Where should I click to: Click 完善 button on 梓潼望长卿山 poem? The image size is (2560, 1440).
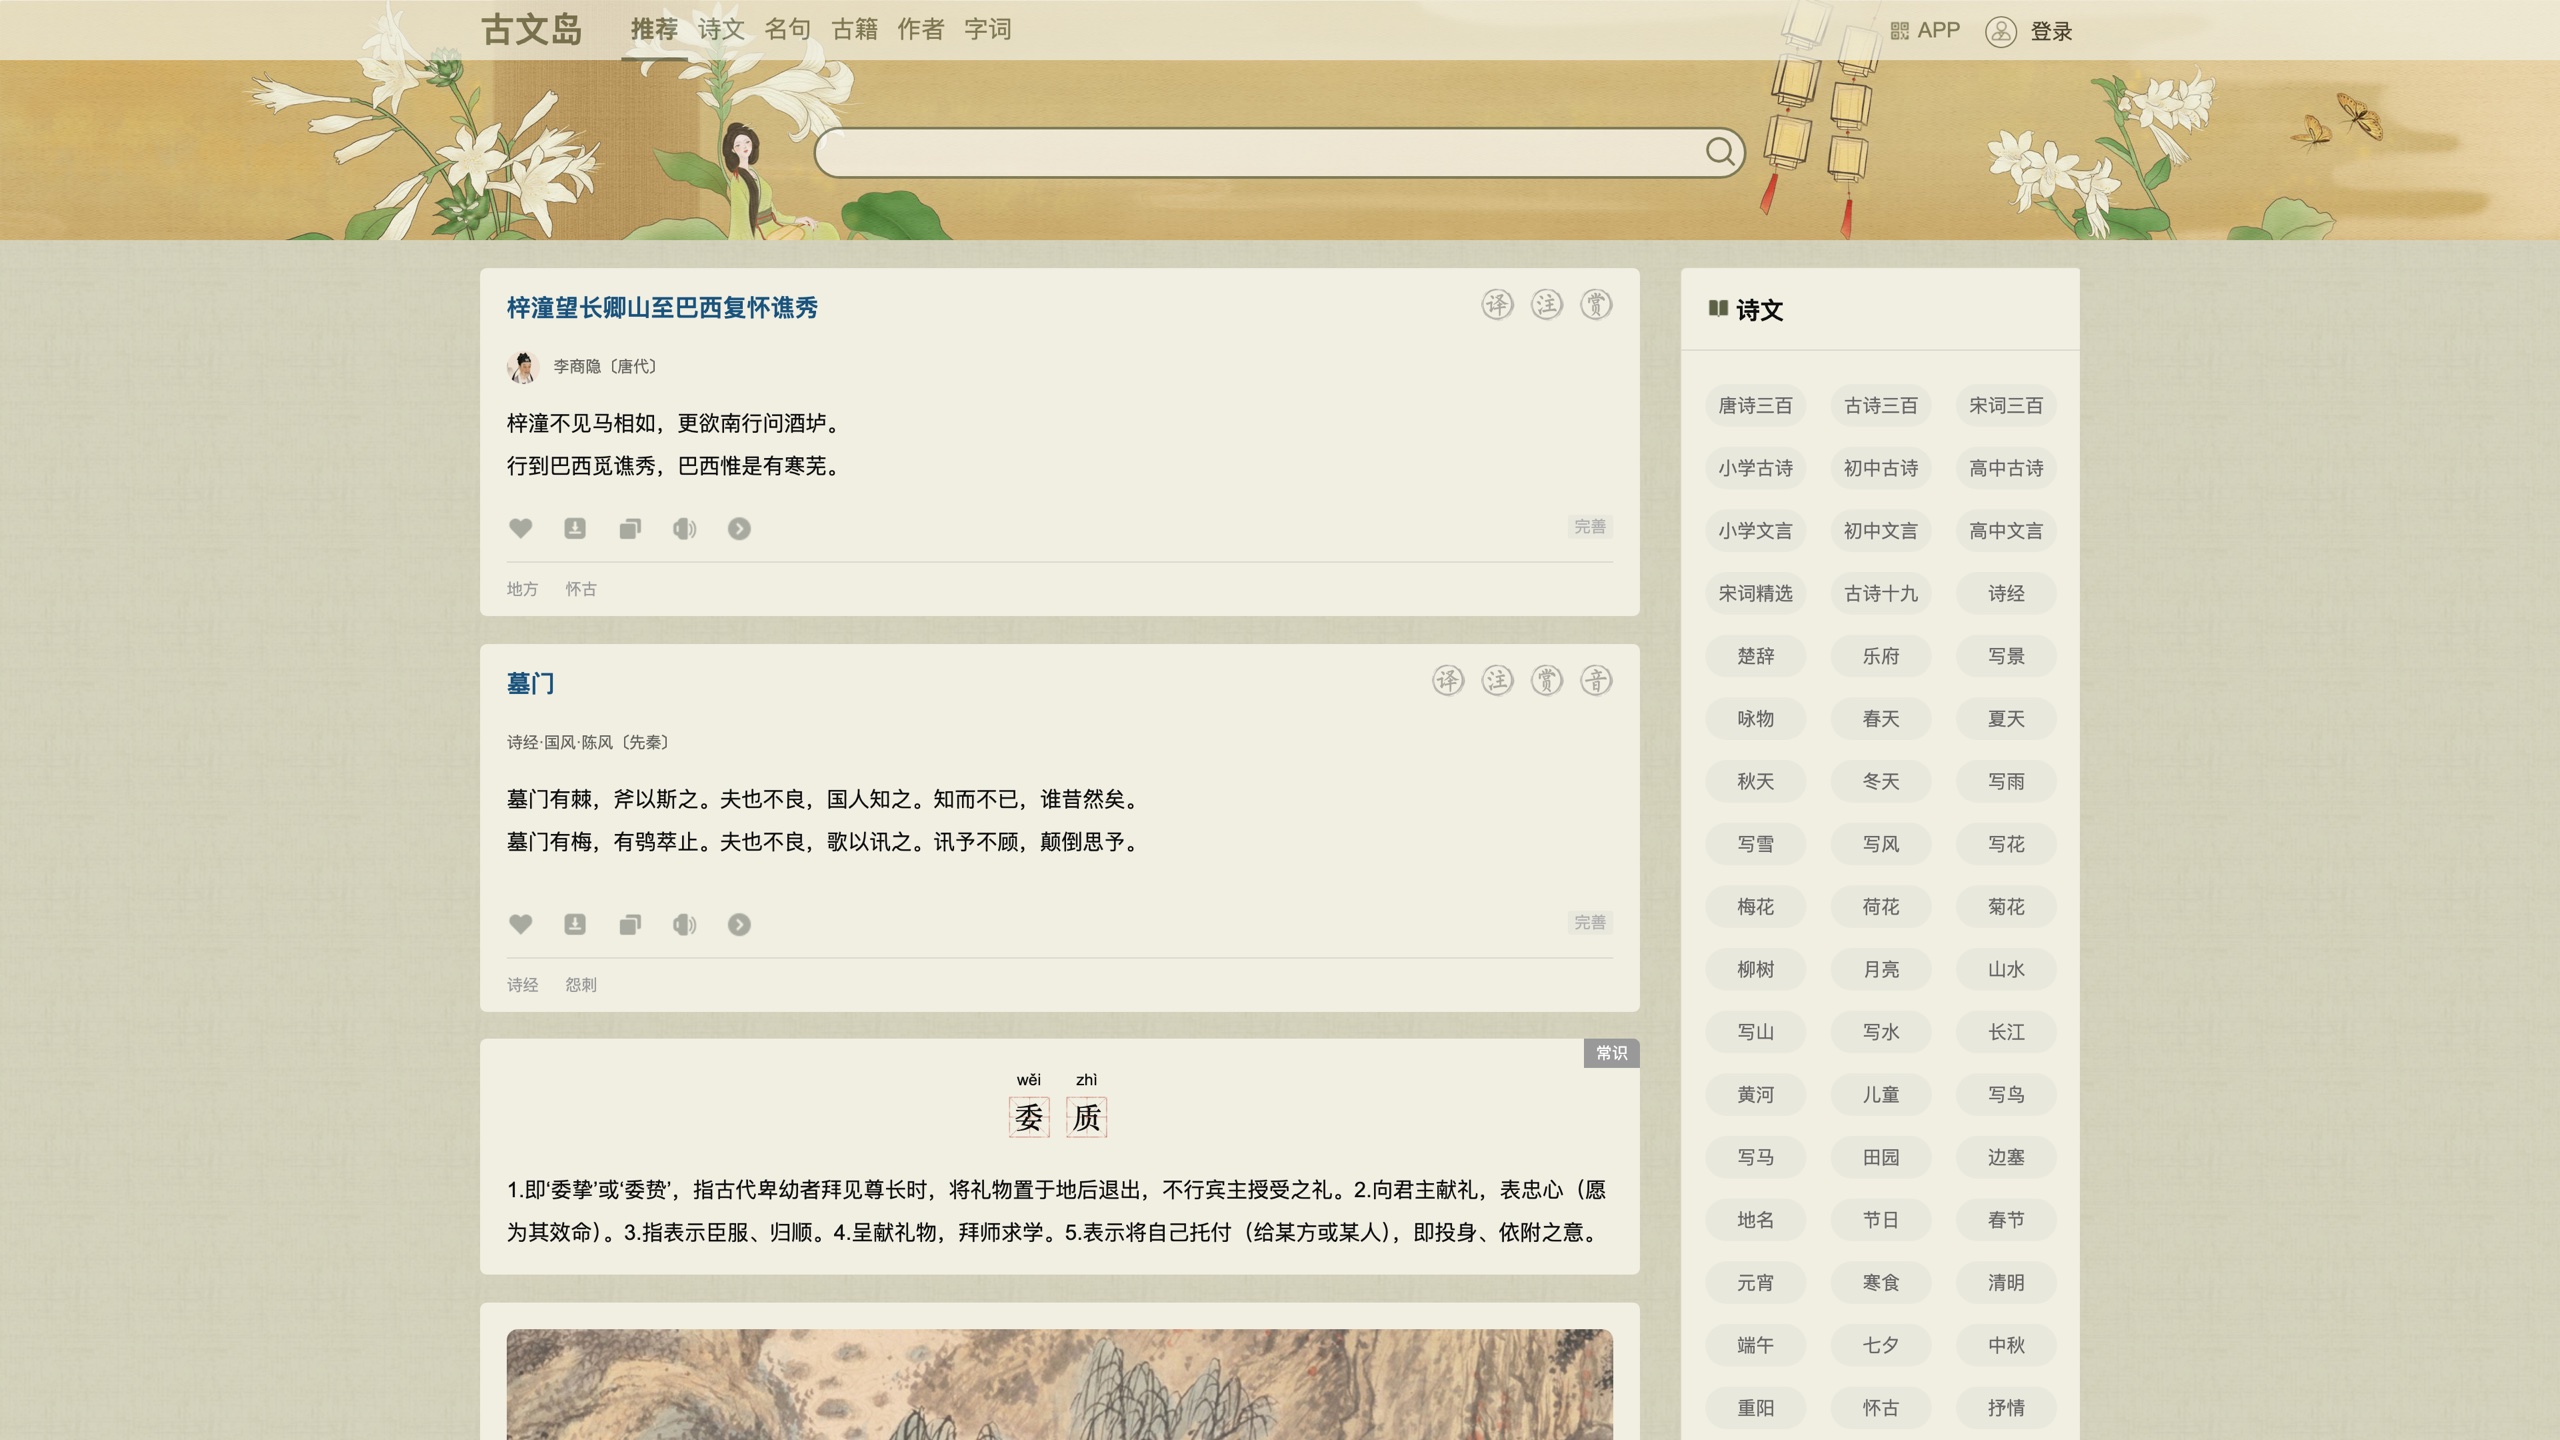point(1590,527)
